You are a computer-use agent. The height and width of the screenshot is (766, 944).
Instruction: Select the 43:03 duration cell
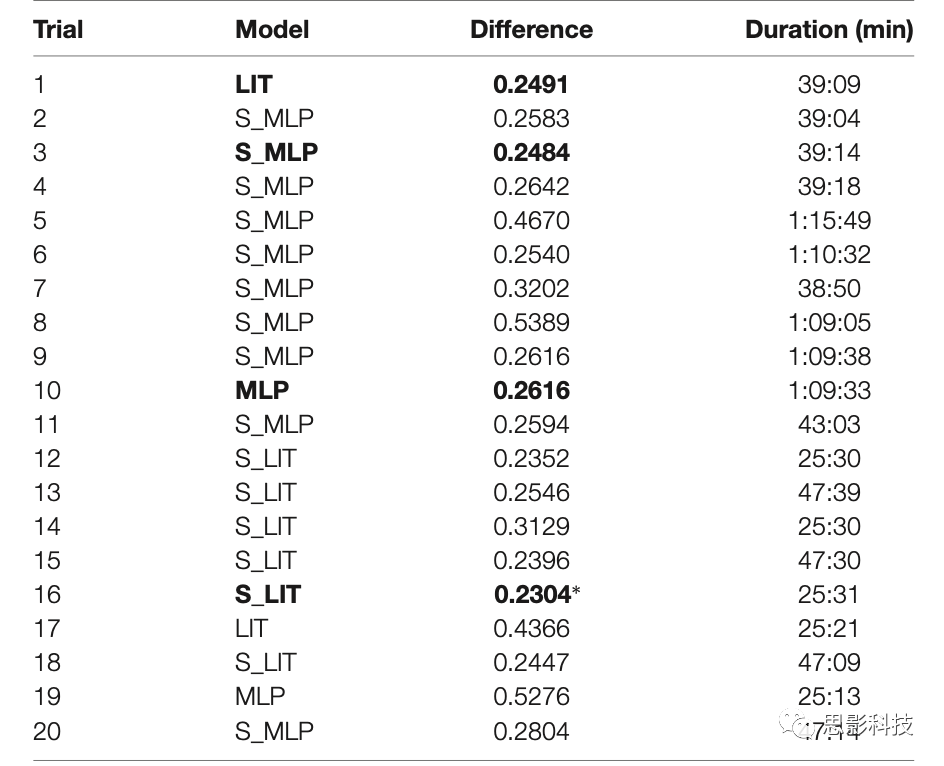[828, 425]
